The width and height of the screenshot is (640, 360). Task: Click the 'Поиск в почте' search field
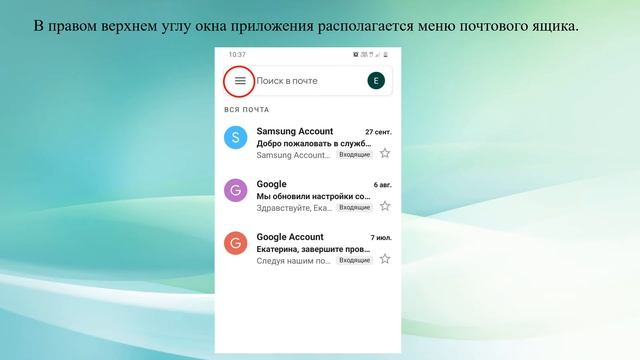[x=308, y=81]
